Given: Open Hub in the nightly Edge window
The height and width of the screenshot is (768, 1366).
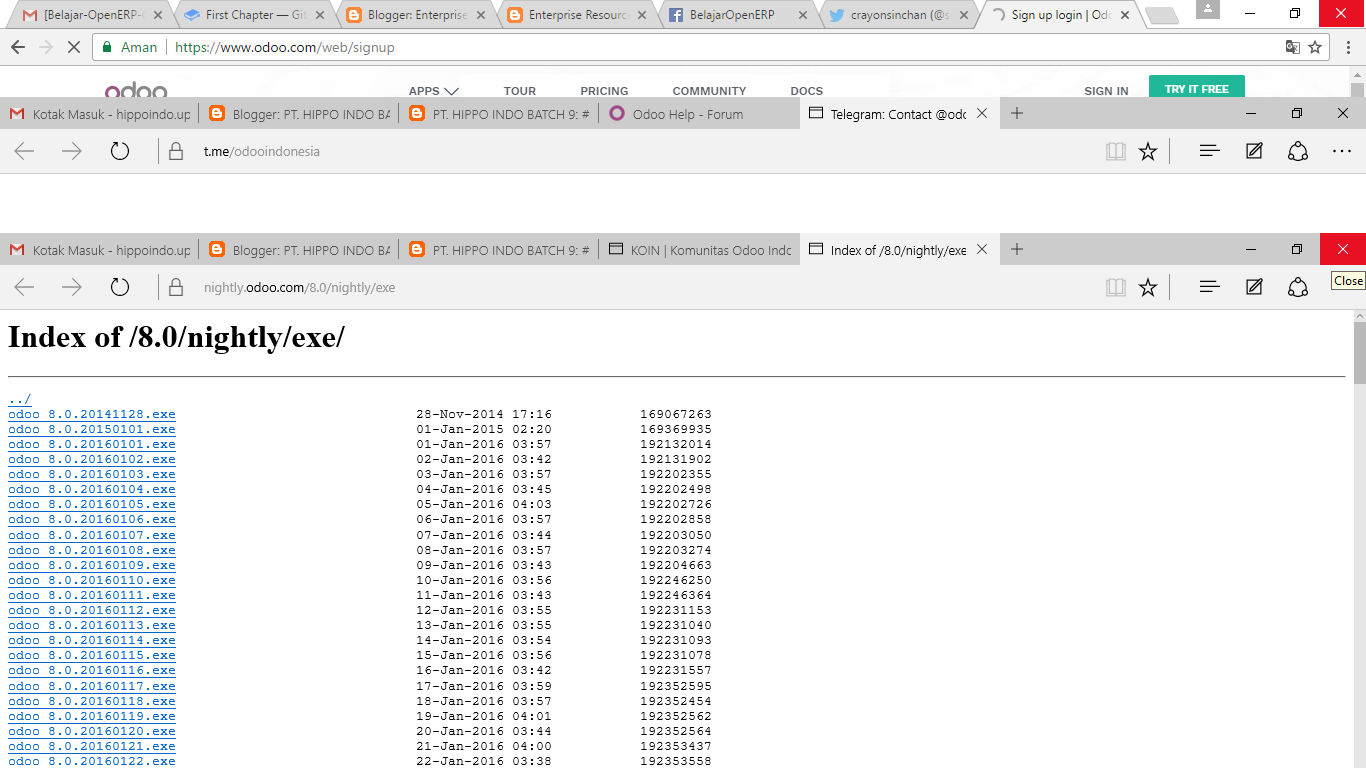Looking at the screenshot, I should pos(1209,287).
